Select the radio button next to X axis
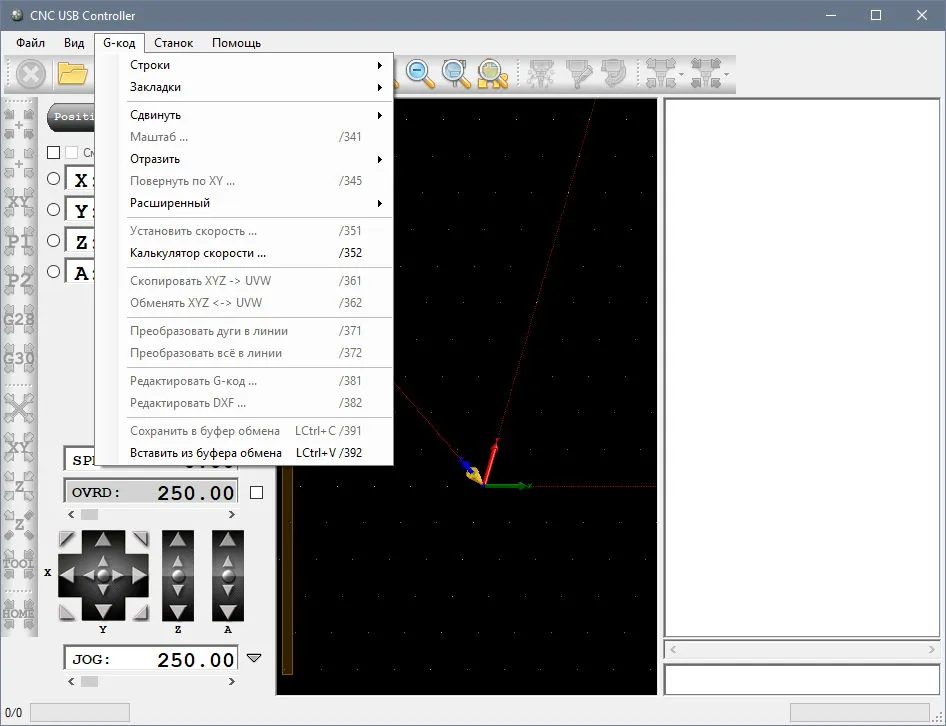 (54, 179)
